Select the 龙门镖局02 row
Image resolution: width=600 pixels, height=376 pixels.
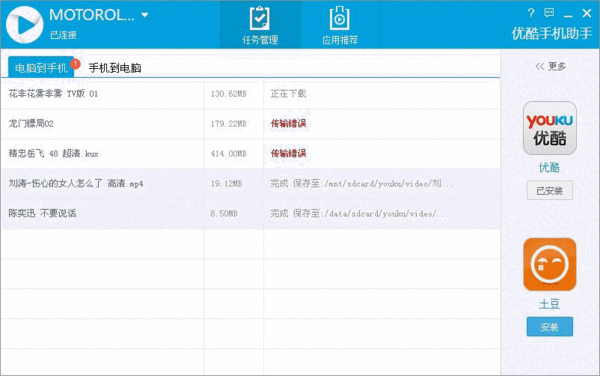[251, 124]
